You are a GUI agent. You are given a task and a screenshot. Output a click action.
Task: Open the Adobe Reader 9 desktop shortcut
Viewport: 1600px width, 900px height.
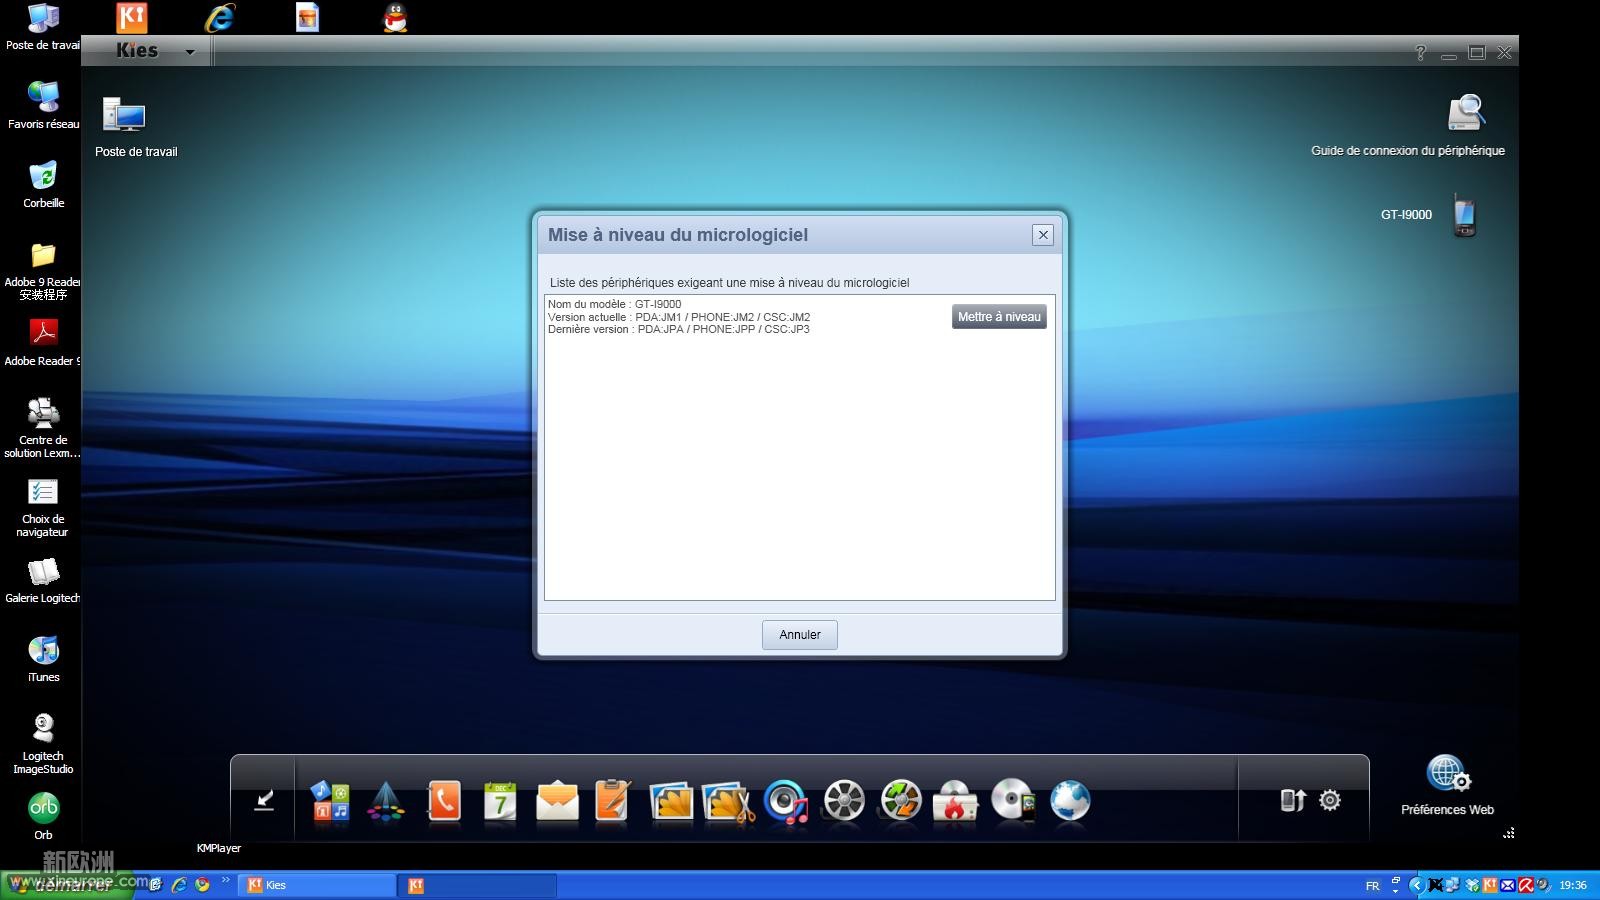[43, 333]
